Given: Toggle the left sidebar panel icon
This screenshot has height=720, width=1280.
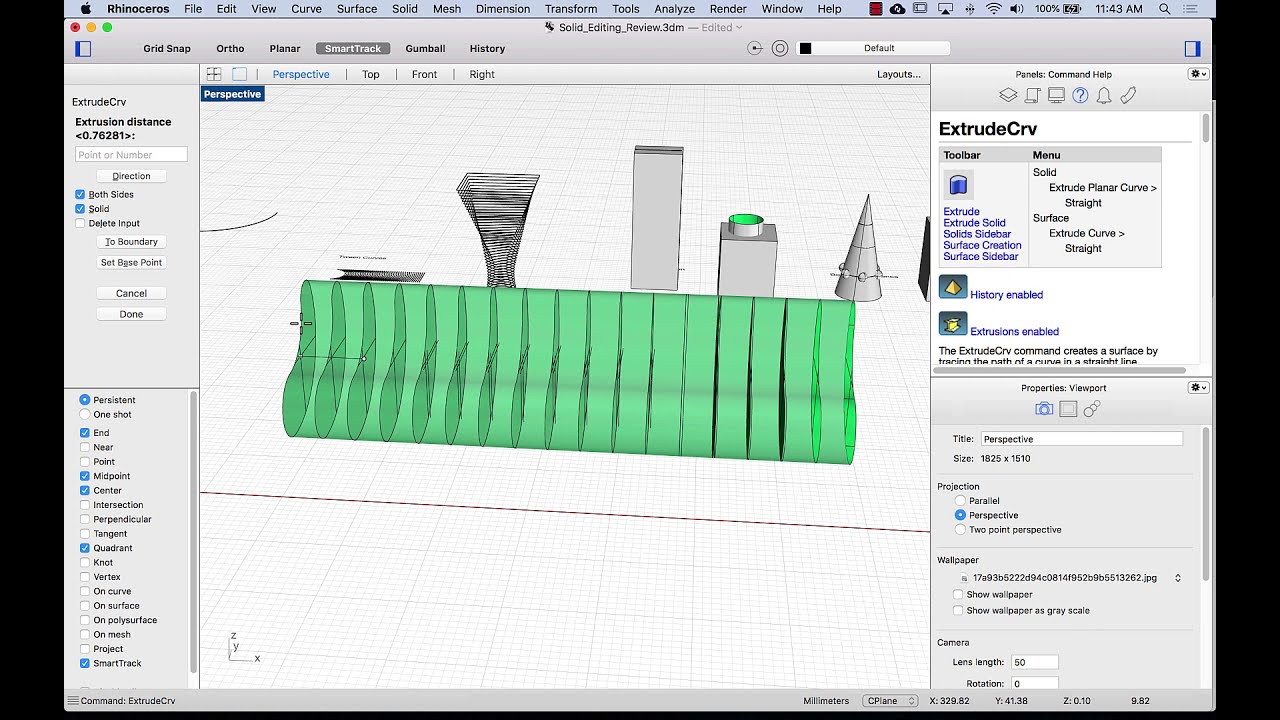Looking at the screenshot, I should (83, 48).
